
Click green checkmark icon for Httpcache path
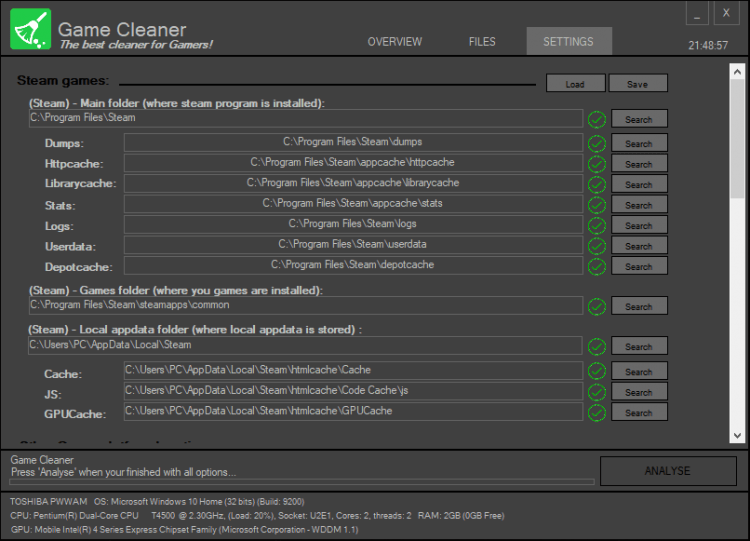[597, 164]
